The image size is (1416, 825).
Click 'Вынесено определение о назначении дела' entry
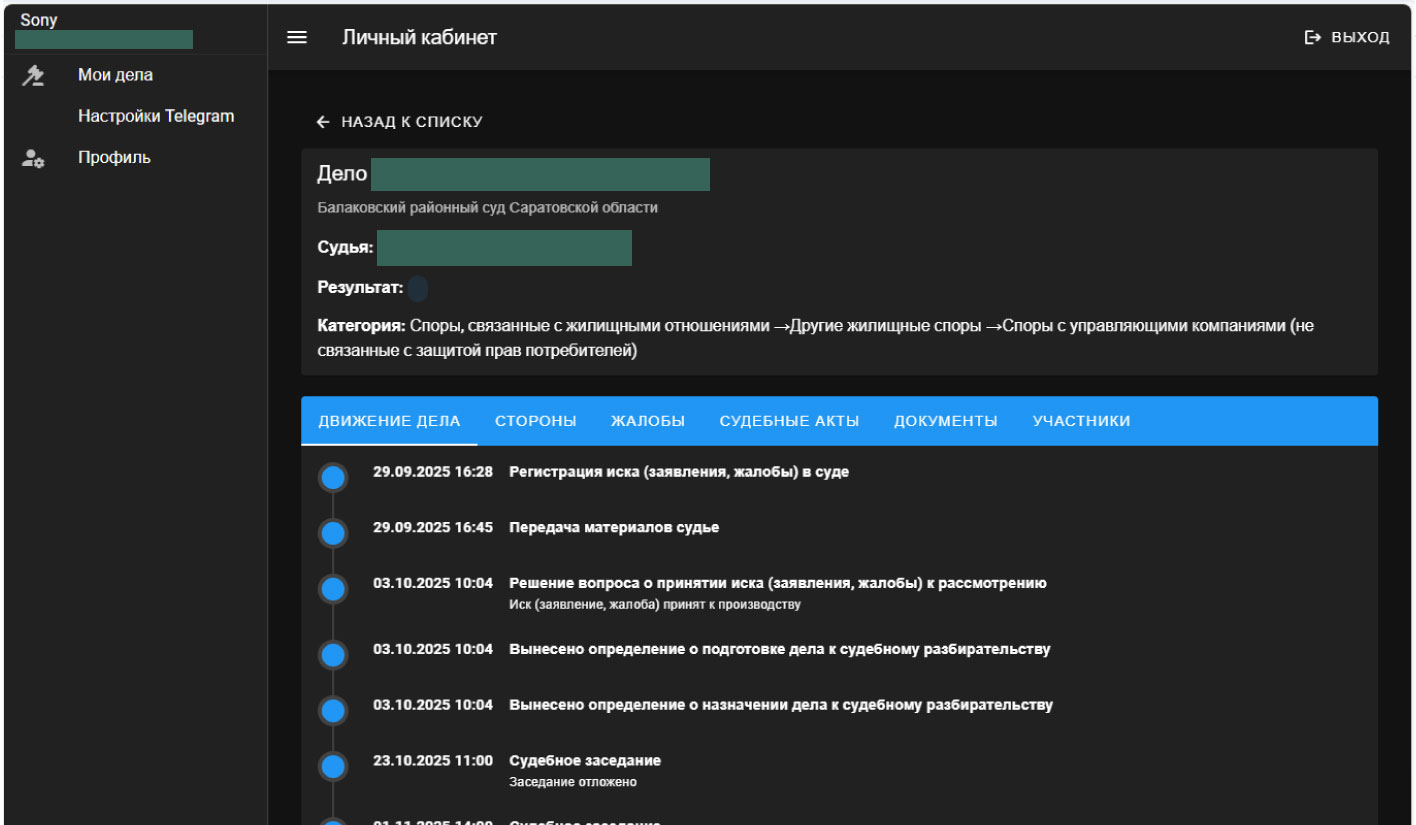(781, 705)
